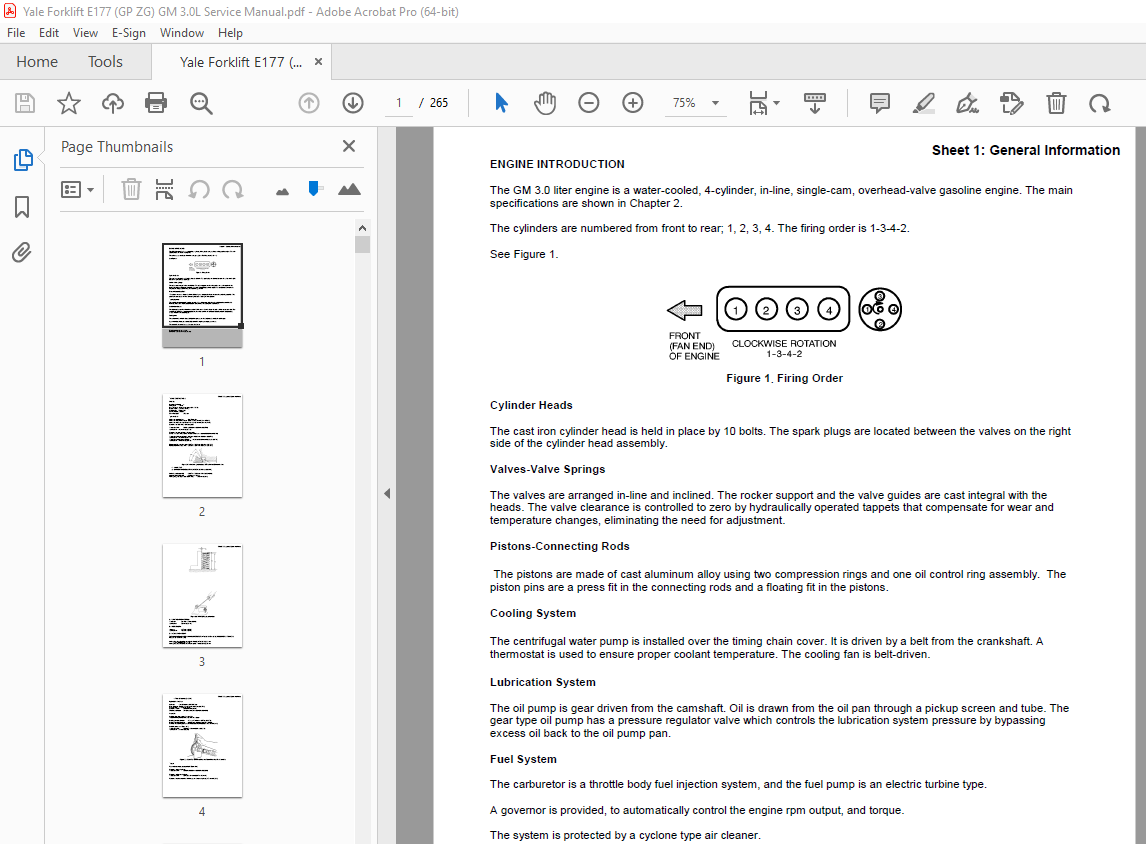Screen dimensions: 1146x844
Task: Click the Edit stamp tool icon
Action: [1012, 103]
